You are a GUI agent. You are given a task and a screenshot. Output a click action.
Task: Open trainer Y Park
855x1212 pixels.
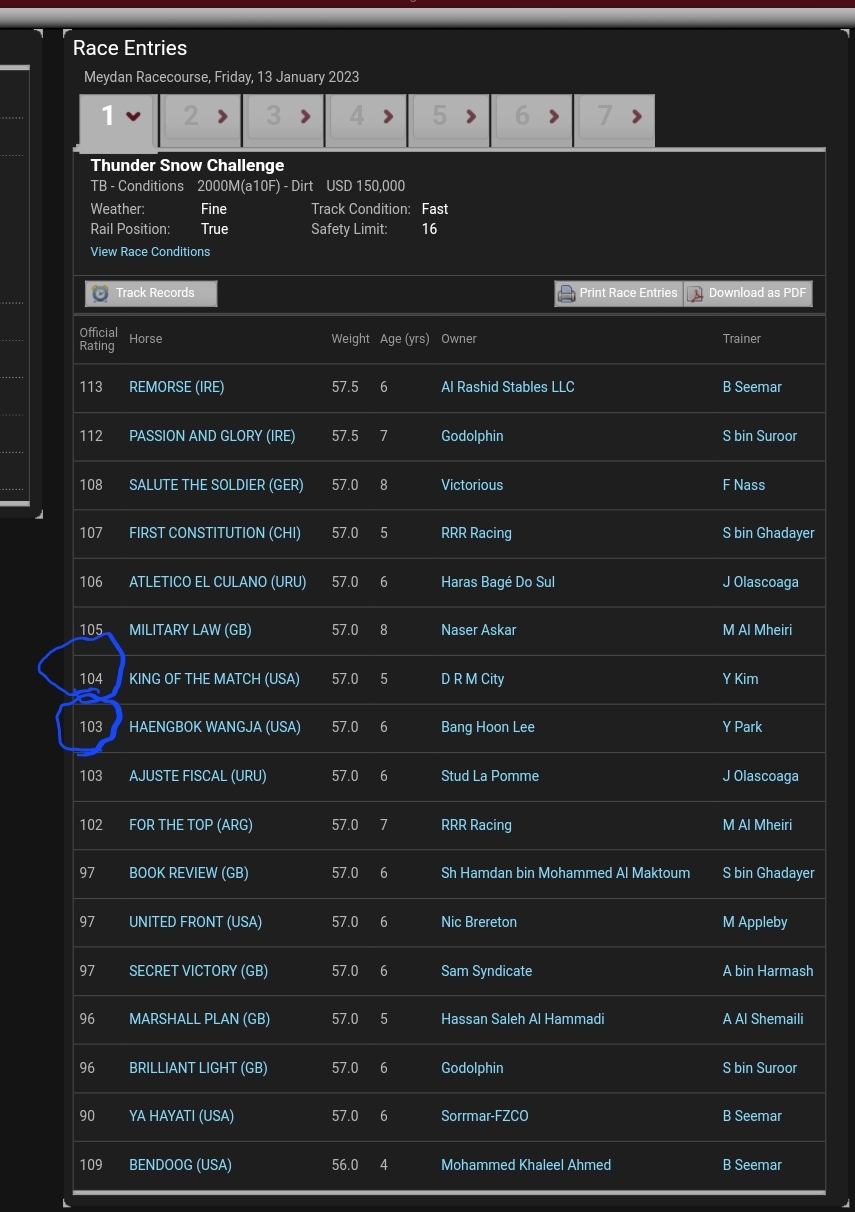click(x=743, y=727)
